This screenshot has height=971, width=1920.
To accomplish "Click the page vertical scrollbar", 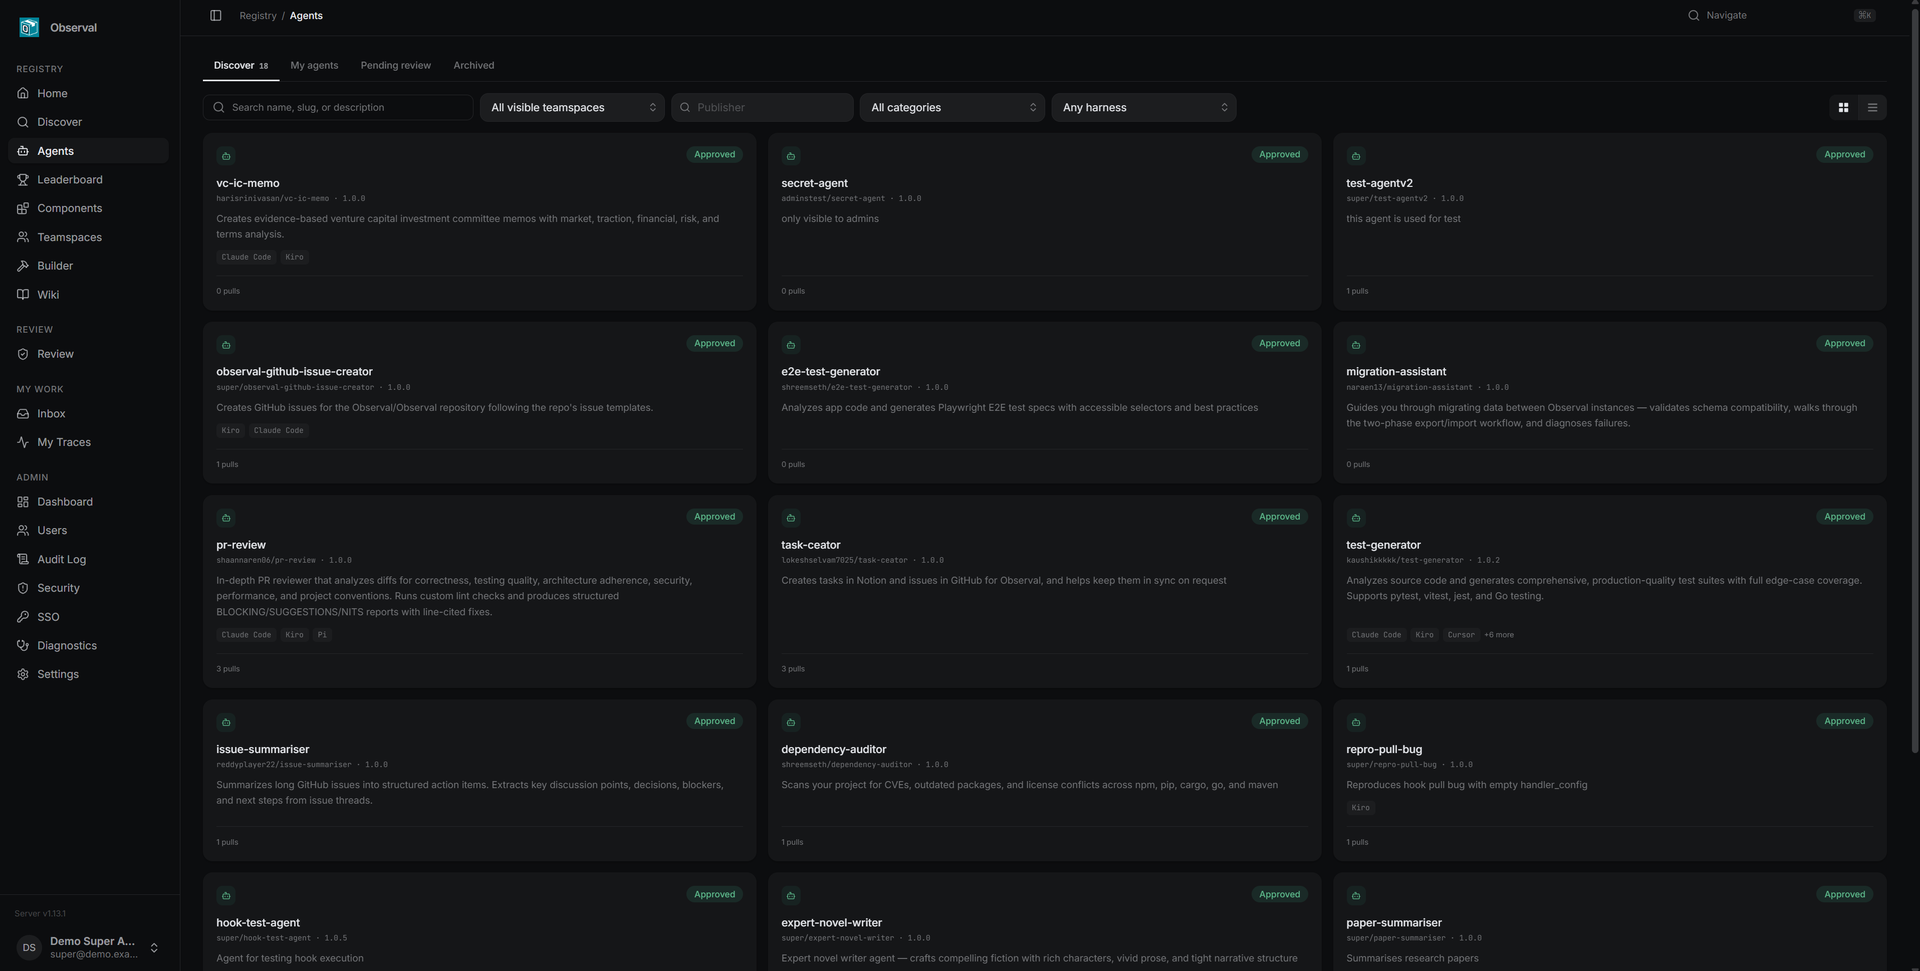I will coord(1915,380).
